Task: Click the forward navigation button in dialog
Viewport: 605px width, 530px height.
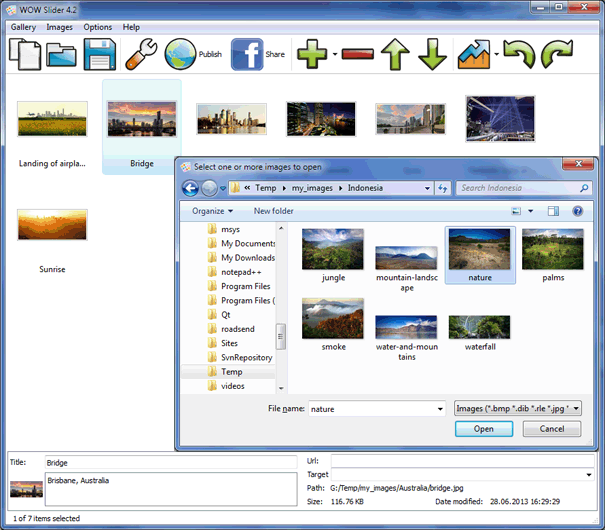Action: click(210, 189)
